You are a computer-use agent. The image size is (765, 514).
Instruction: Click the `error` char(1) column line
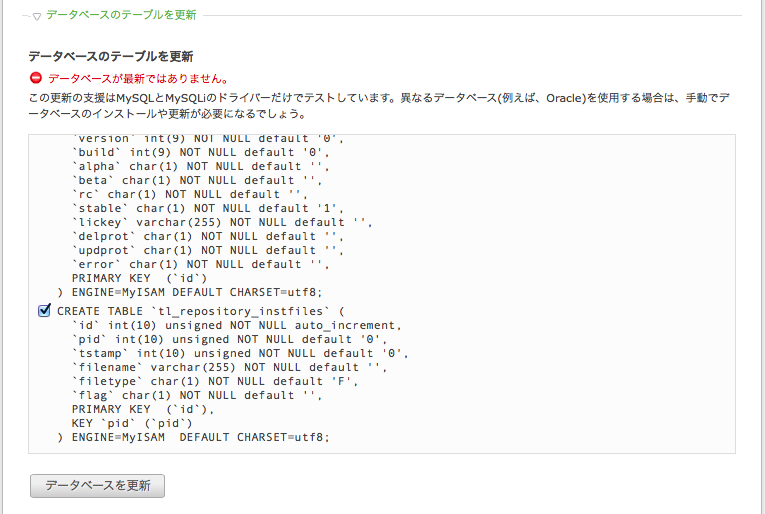(201, 264)
